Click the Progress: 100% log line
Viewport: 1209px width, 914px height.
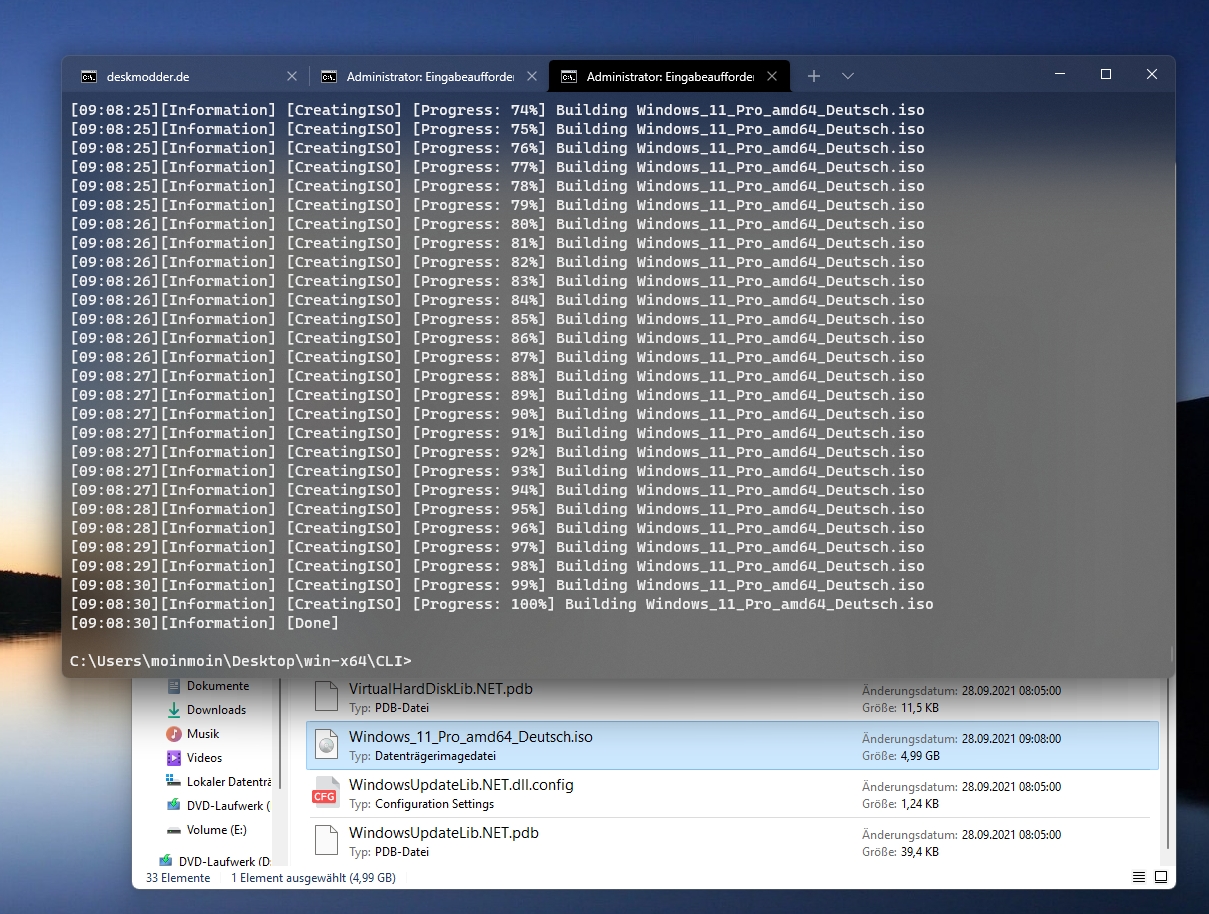click(502, 604)
